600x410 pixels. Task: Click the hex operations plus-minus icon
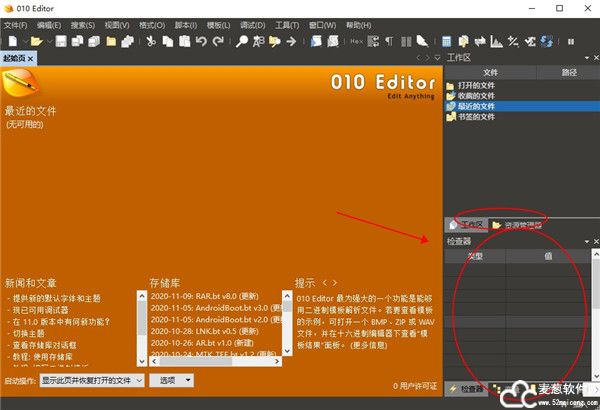[513, 41]
